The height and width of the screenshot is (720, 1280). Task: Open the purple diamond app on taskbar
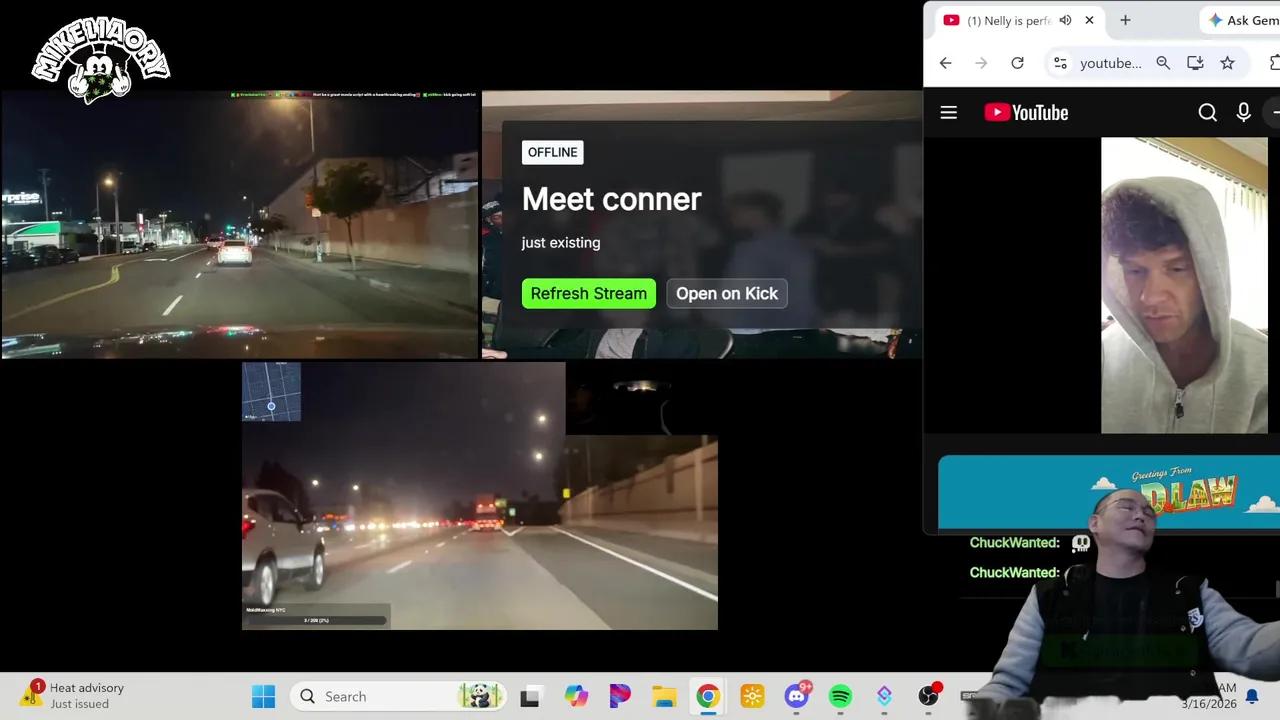[x=884, y=696]
